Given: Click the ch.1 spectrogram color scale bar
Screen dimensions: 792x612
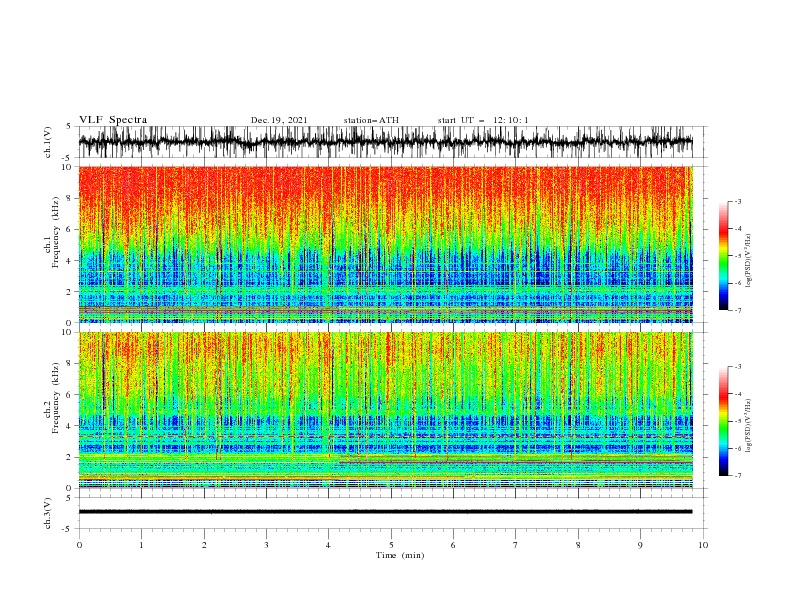Looking at the screenshot, I should point(723,256).
